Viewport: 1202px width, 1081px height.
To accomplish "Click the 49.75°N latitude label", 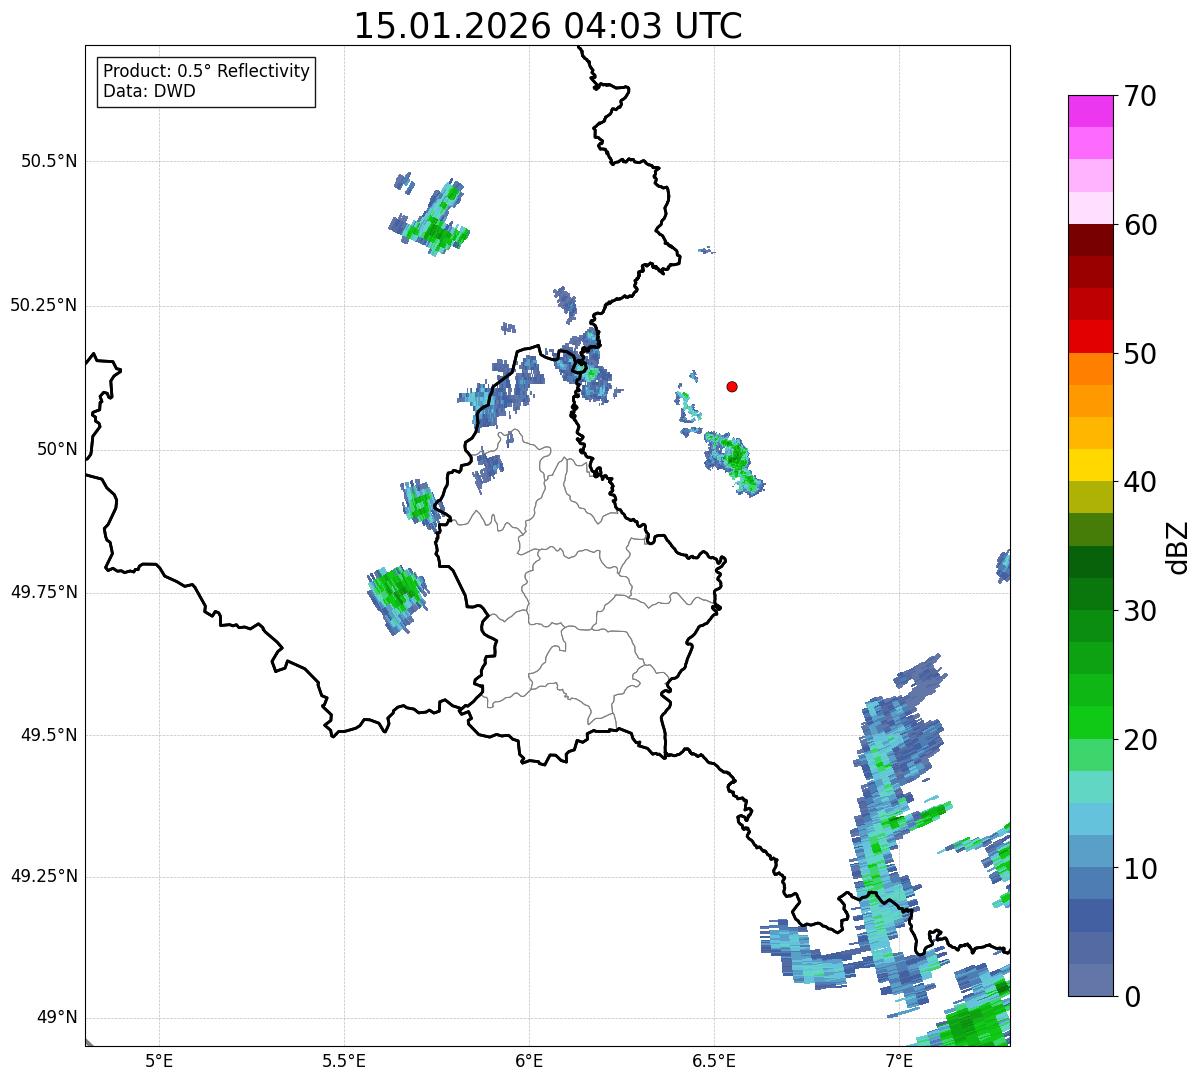I will (x=44, y=592).
